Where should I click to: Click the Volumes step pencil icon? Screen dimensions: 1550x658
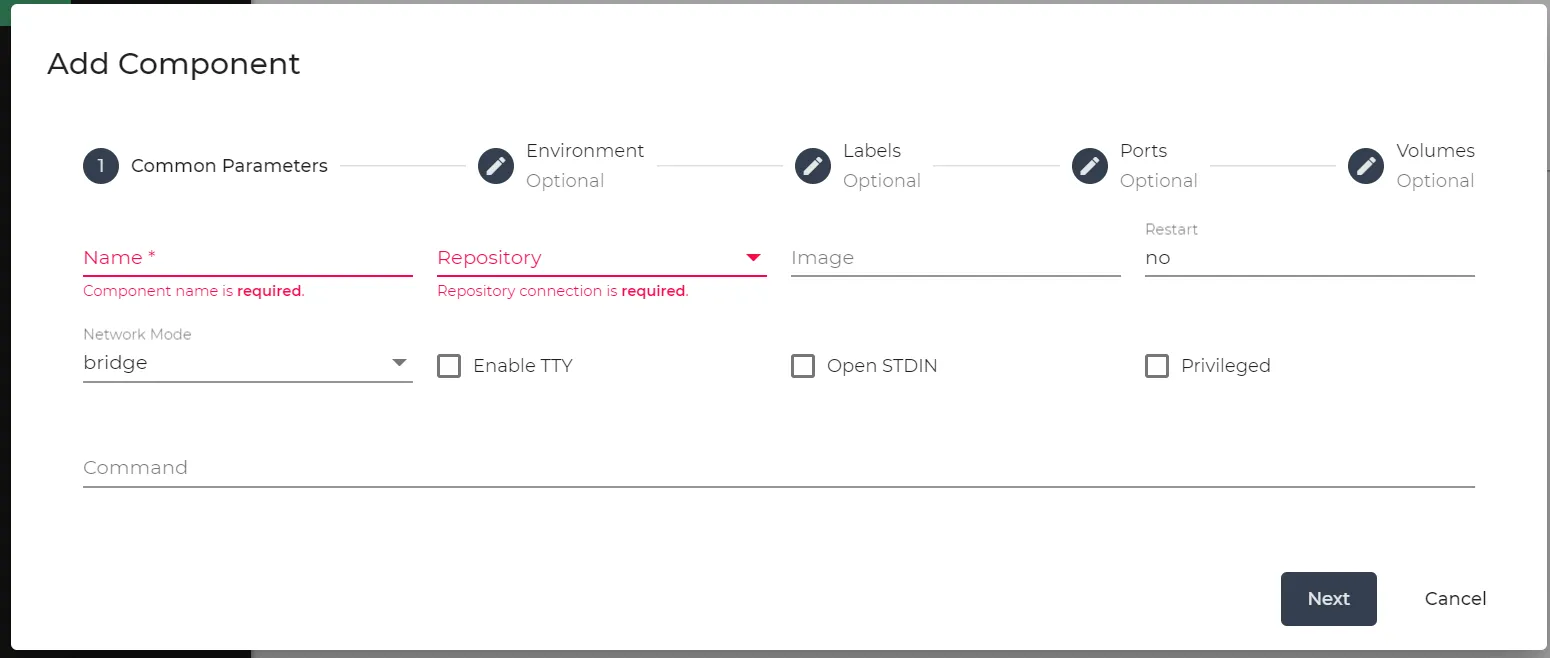click(x=1366, y=166)
